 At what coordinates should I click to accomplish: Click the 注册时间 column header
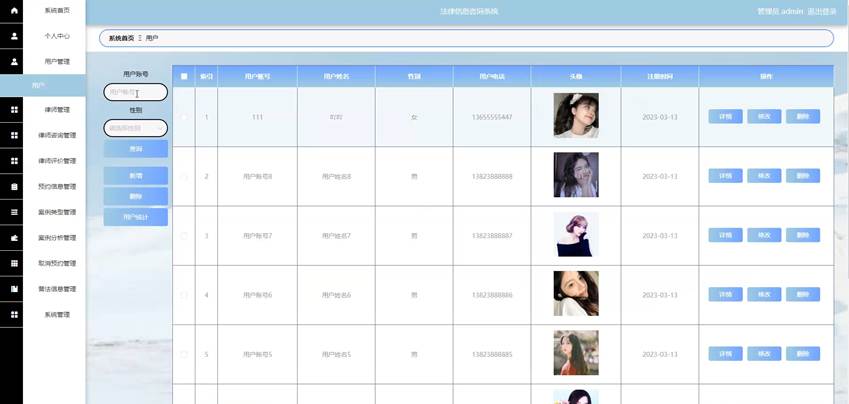point(659,76)
